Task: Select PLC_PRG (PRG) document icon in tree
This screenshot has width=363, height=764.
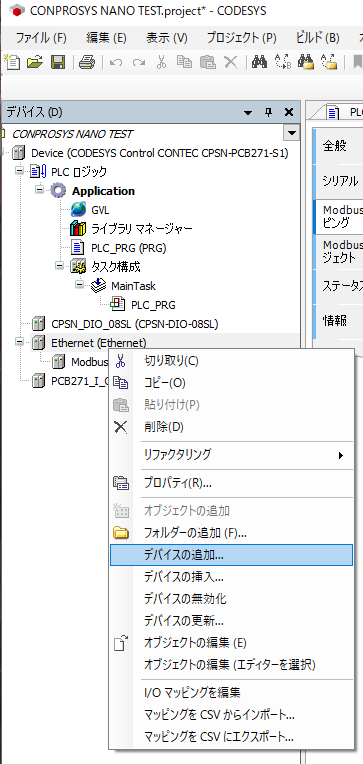Action: click(77, 248)
